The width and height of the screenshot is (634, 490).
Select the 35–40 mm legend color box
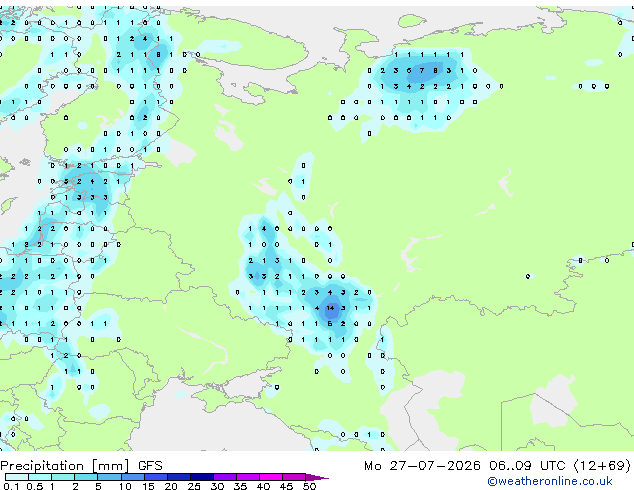[x=248, y=477]
